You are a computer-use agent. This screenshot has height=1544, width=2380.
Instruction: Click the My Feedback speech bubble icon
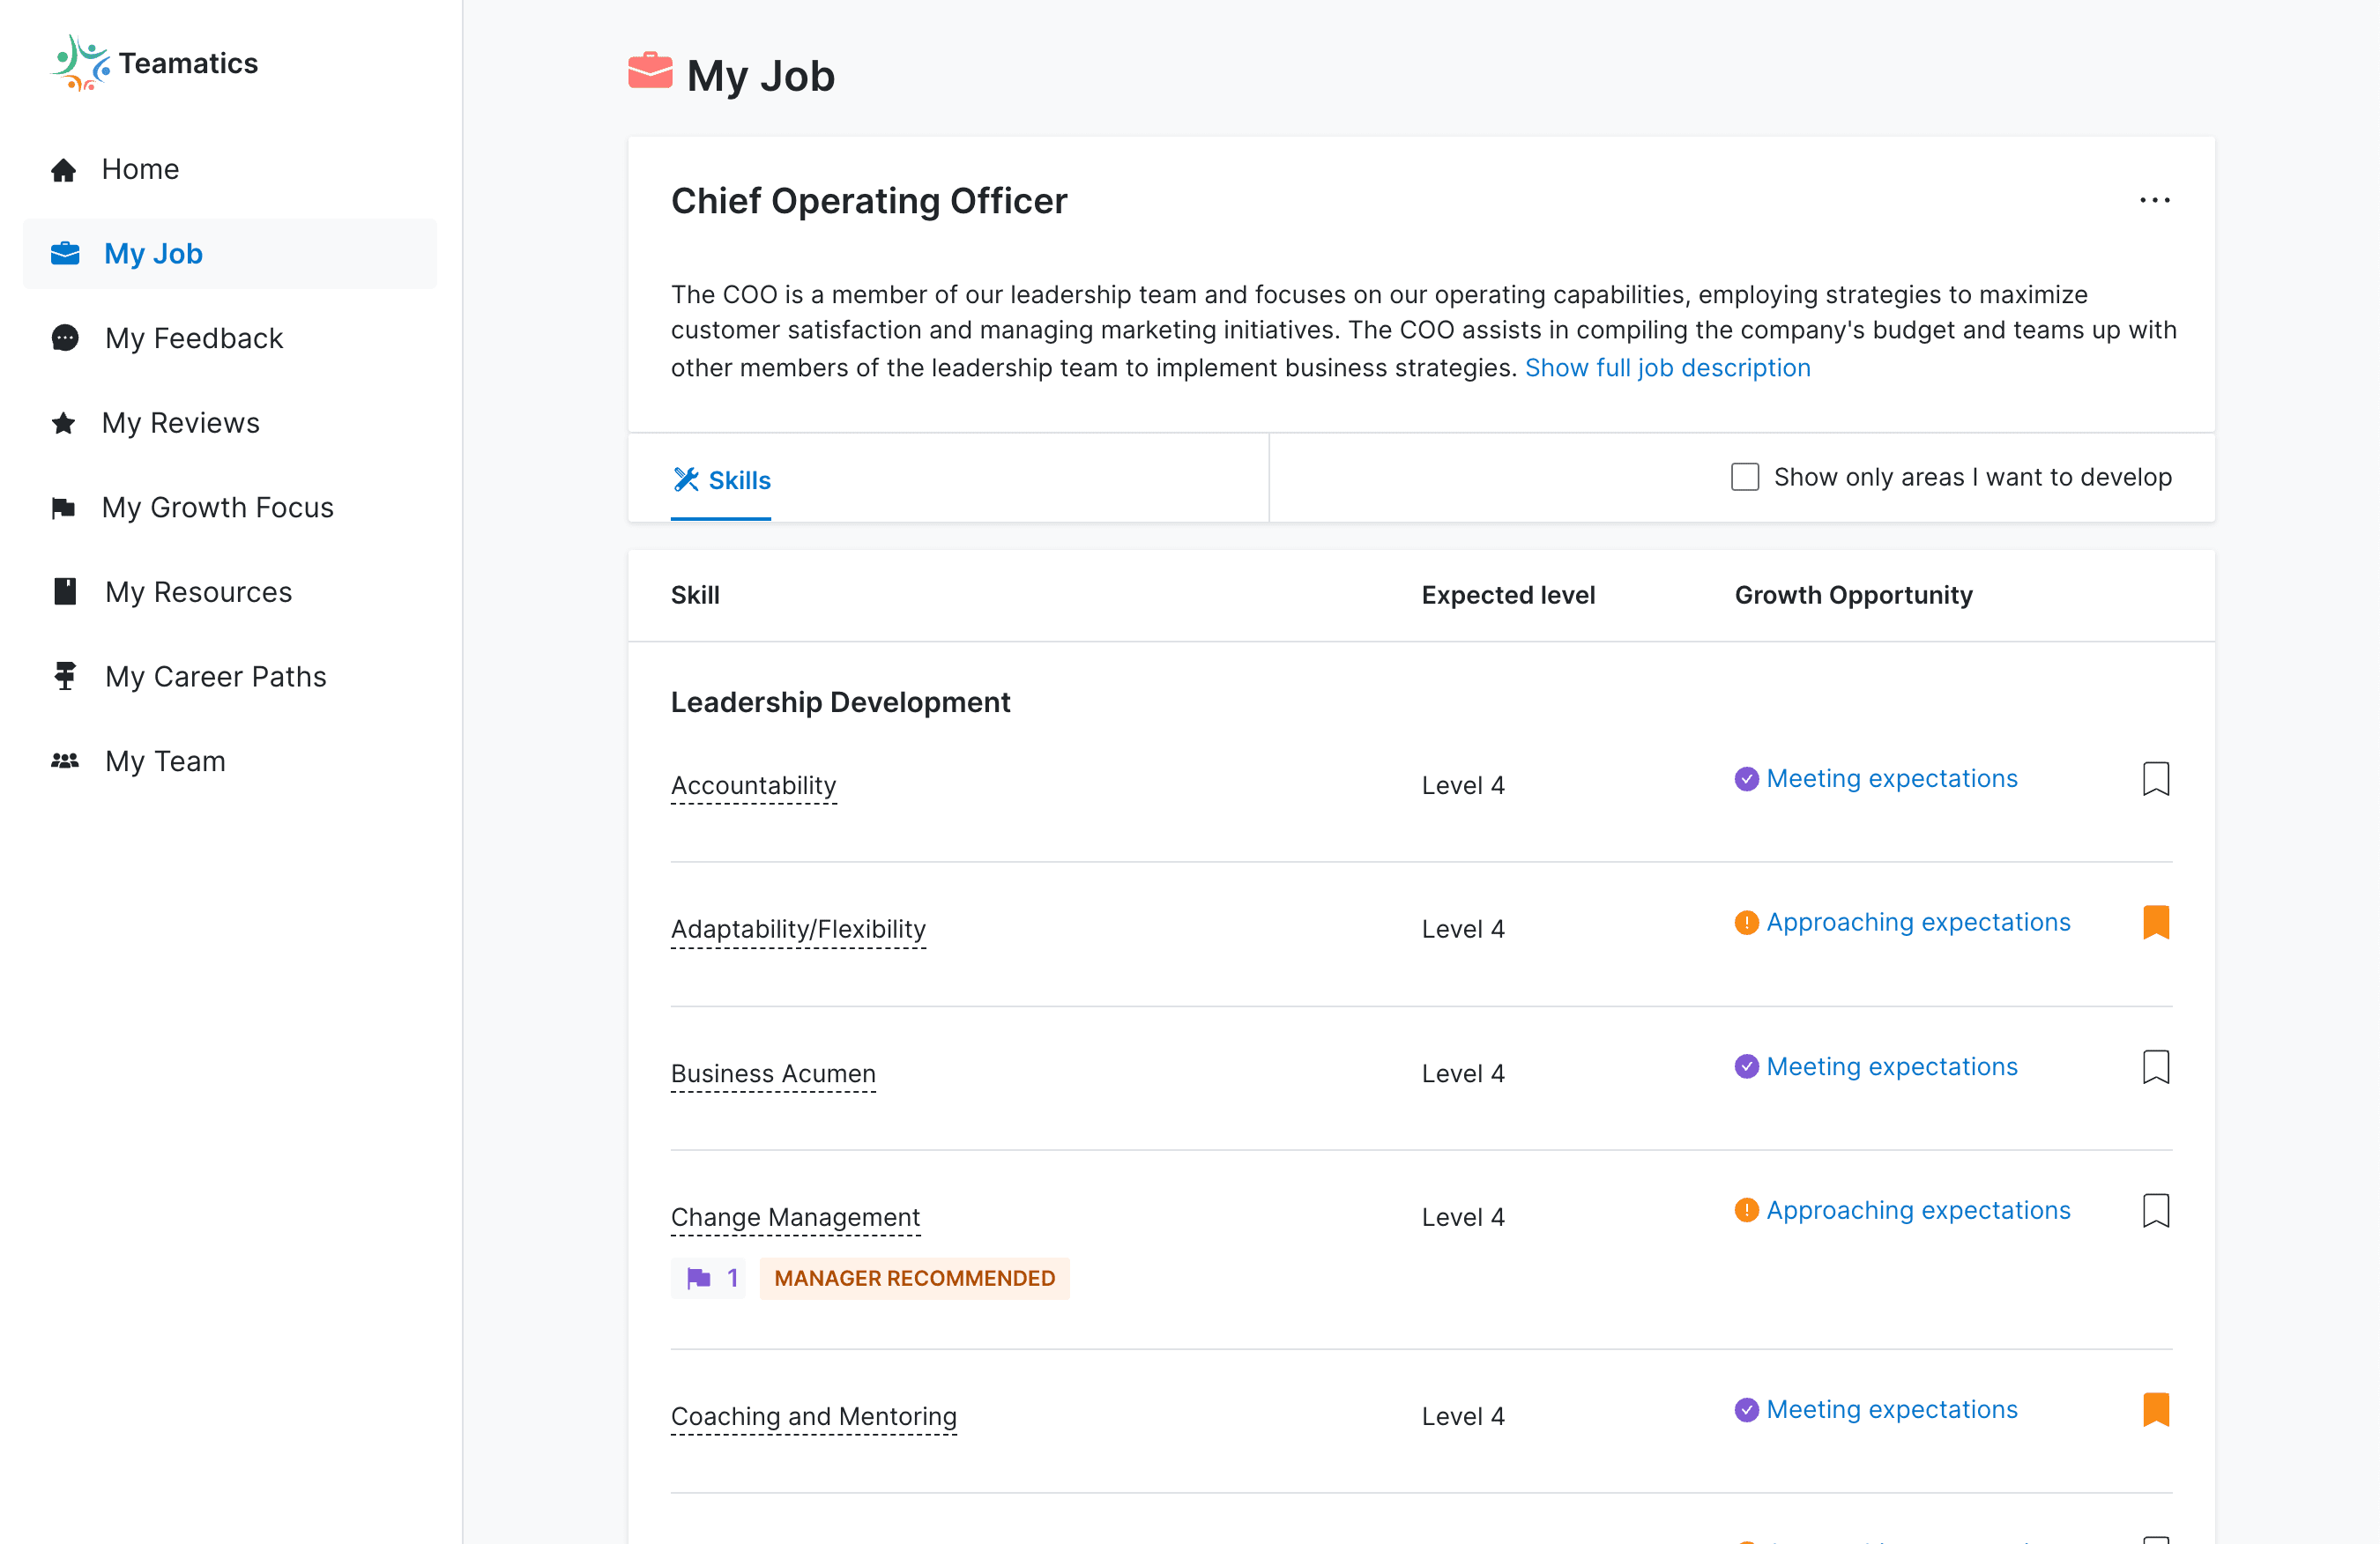tap(65, 338)
